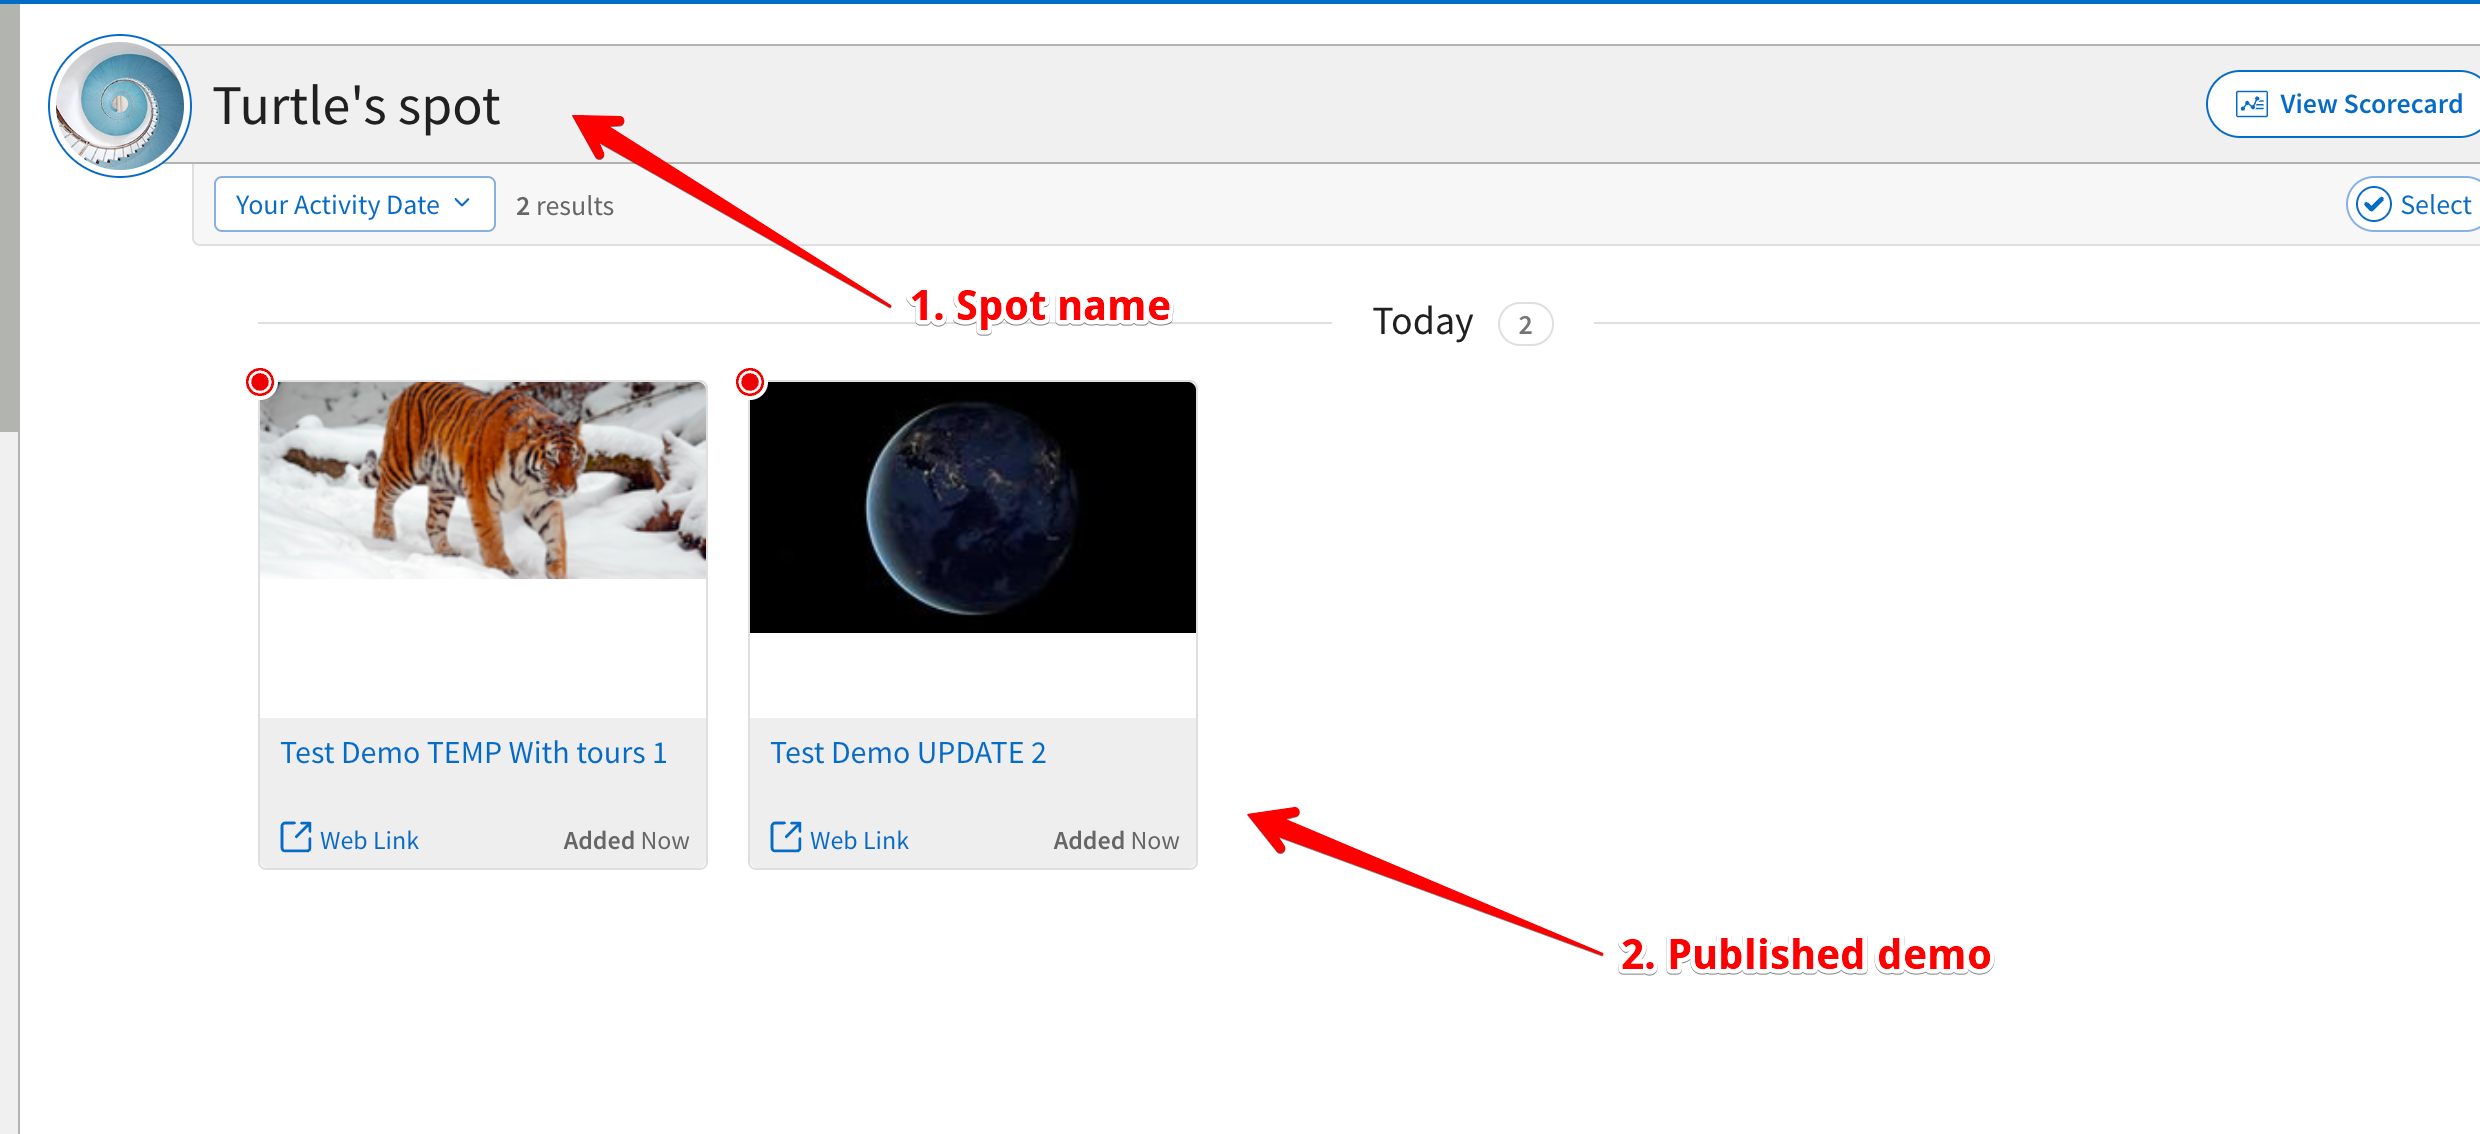Click the Today group heading
This screenshot has height=1134, width=2480.
click(x=1422, y=322)
